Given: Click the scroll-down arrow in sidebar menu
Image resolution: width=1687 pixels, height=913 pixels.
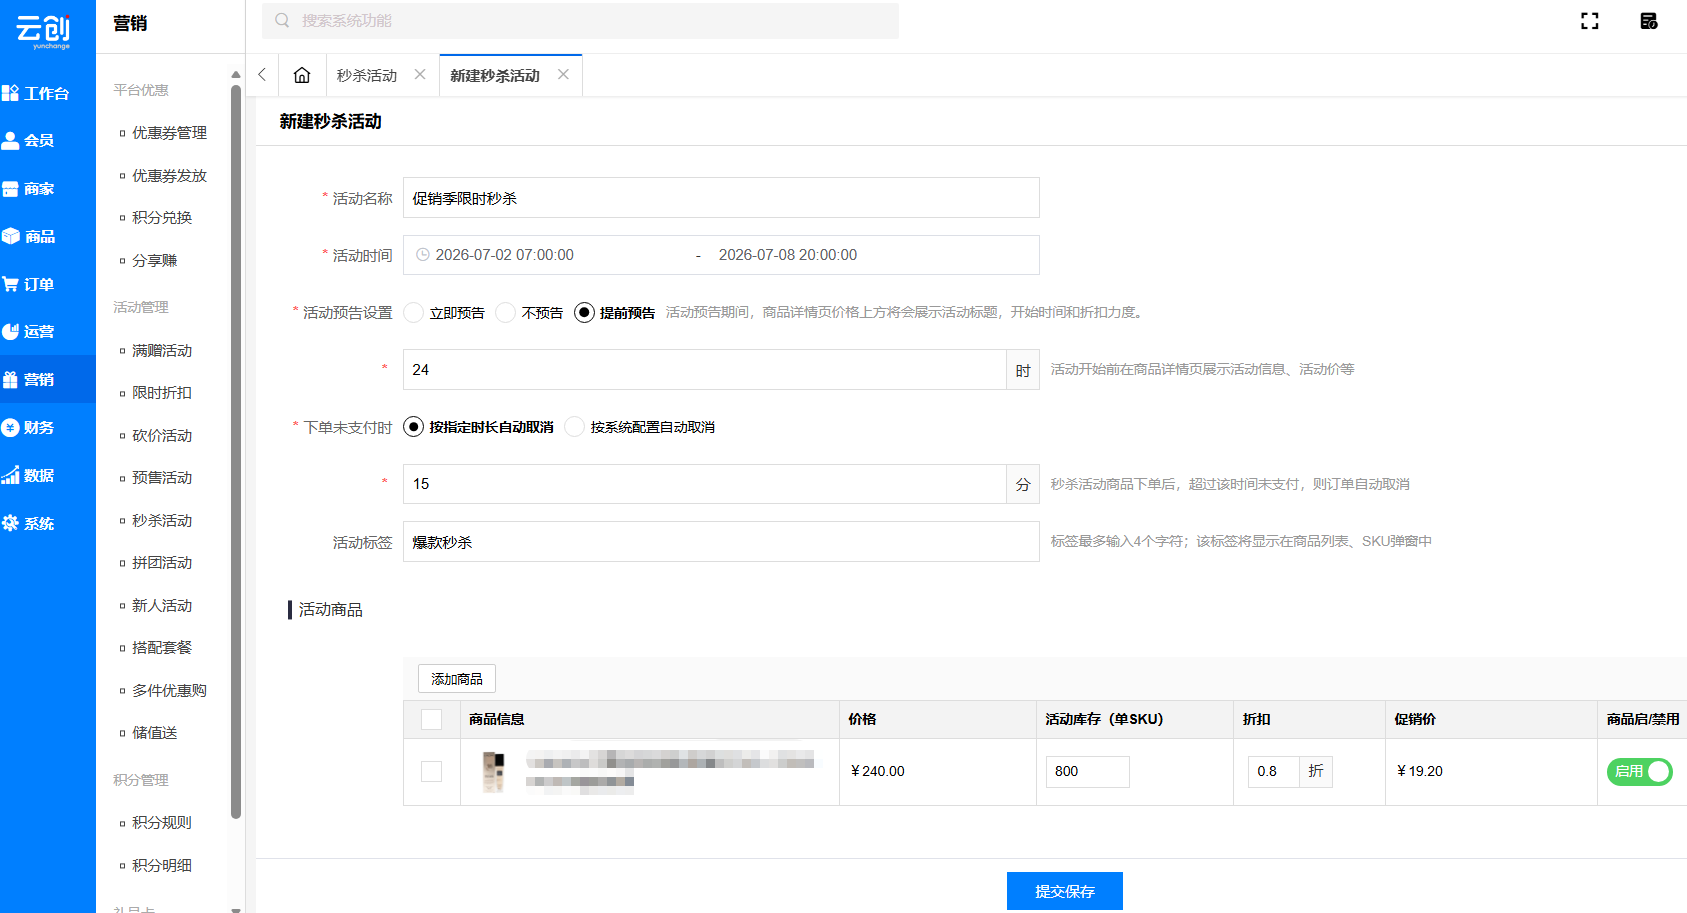Looking at the screenshot, I should [x=236, y=909].
